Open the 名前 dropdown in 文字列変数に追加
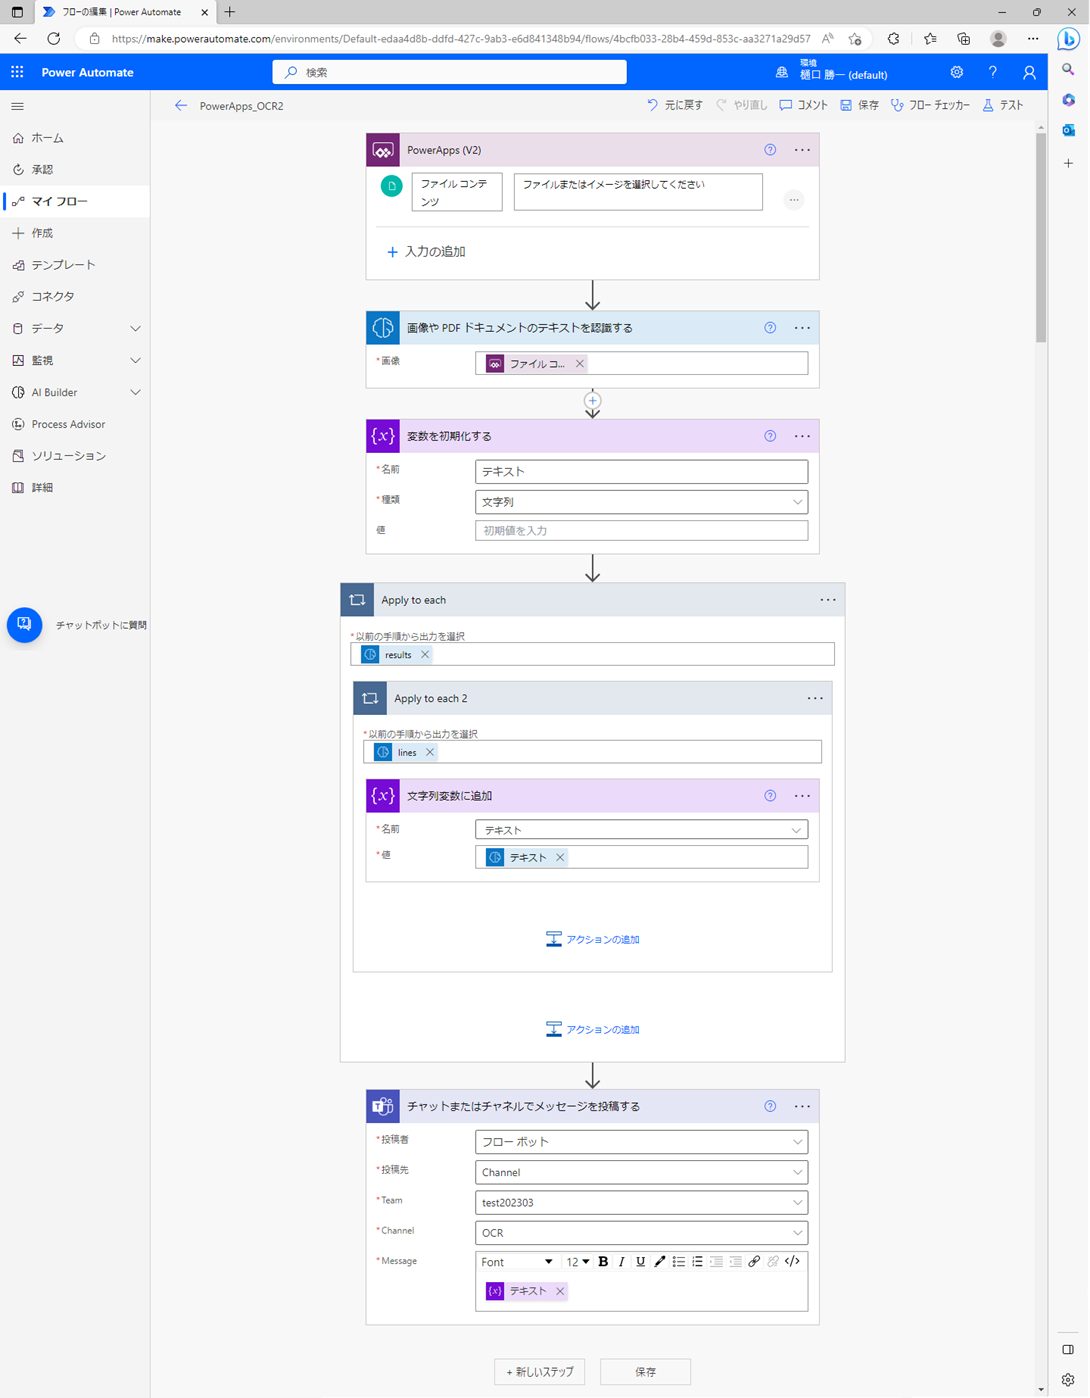The width and height of the screenshot is (1090, 1398). pos(641,830)
